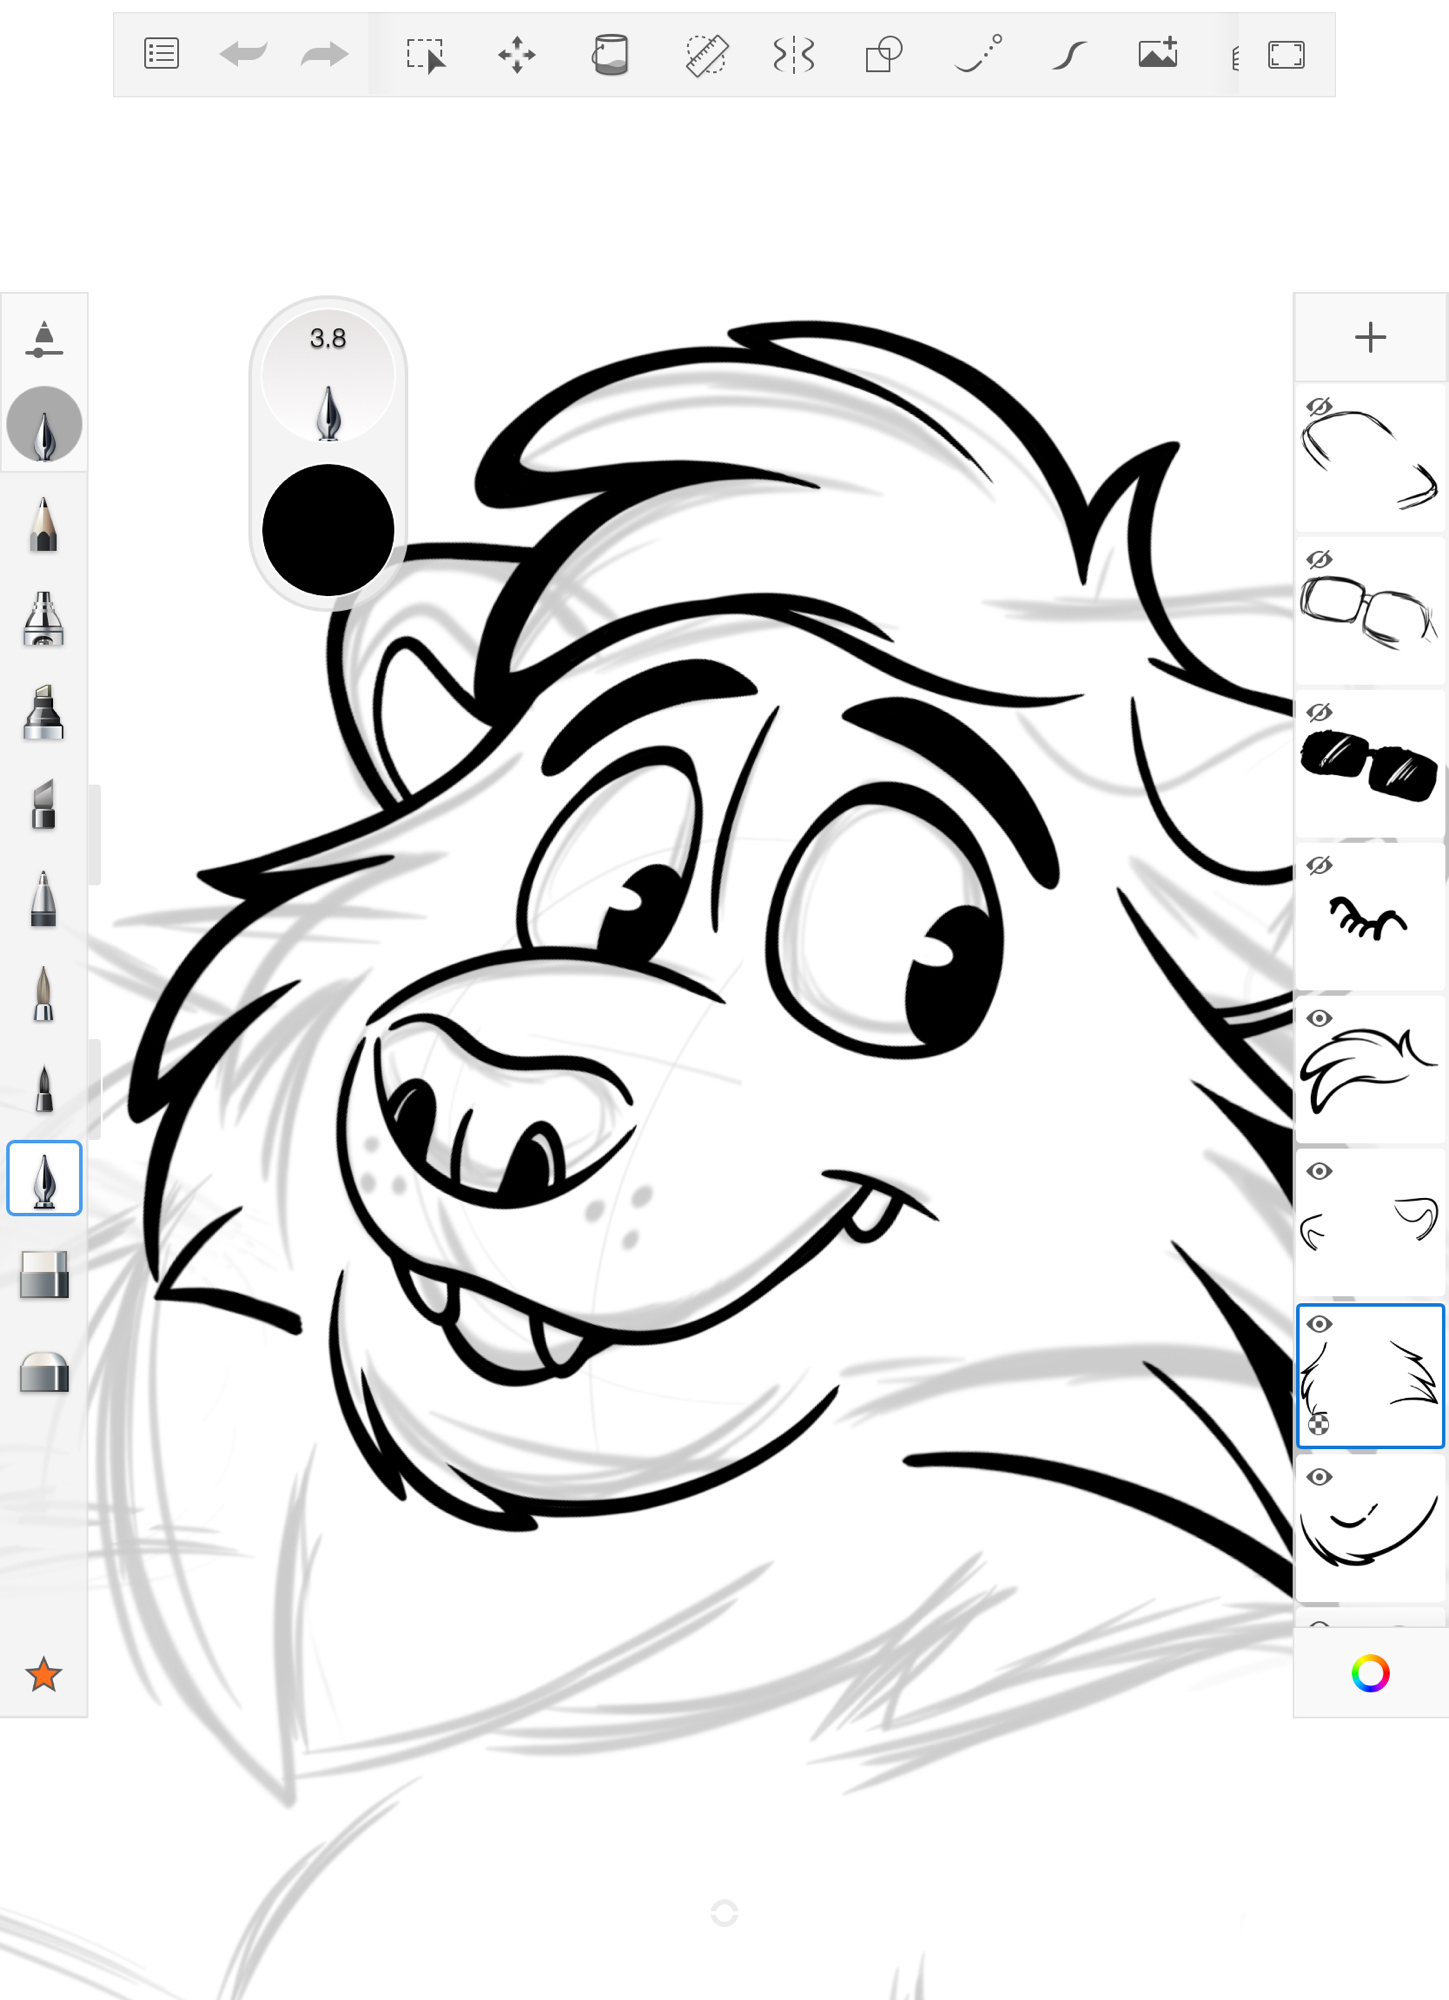Open the Ruler guides tool
This screenshot has width=1449, height=2000.
(x=706, y=55)
